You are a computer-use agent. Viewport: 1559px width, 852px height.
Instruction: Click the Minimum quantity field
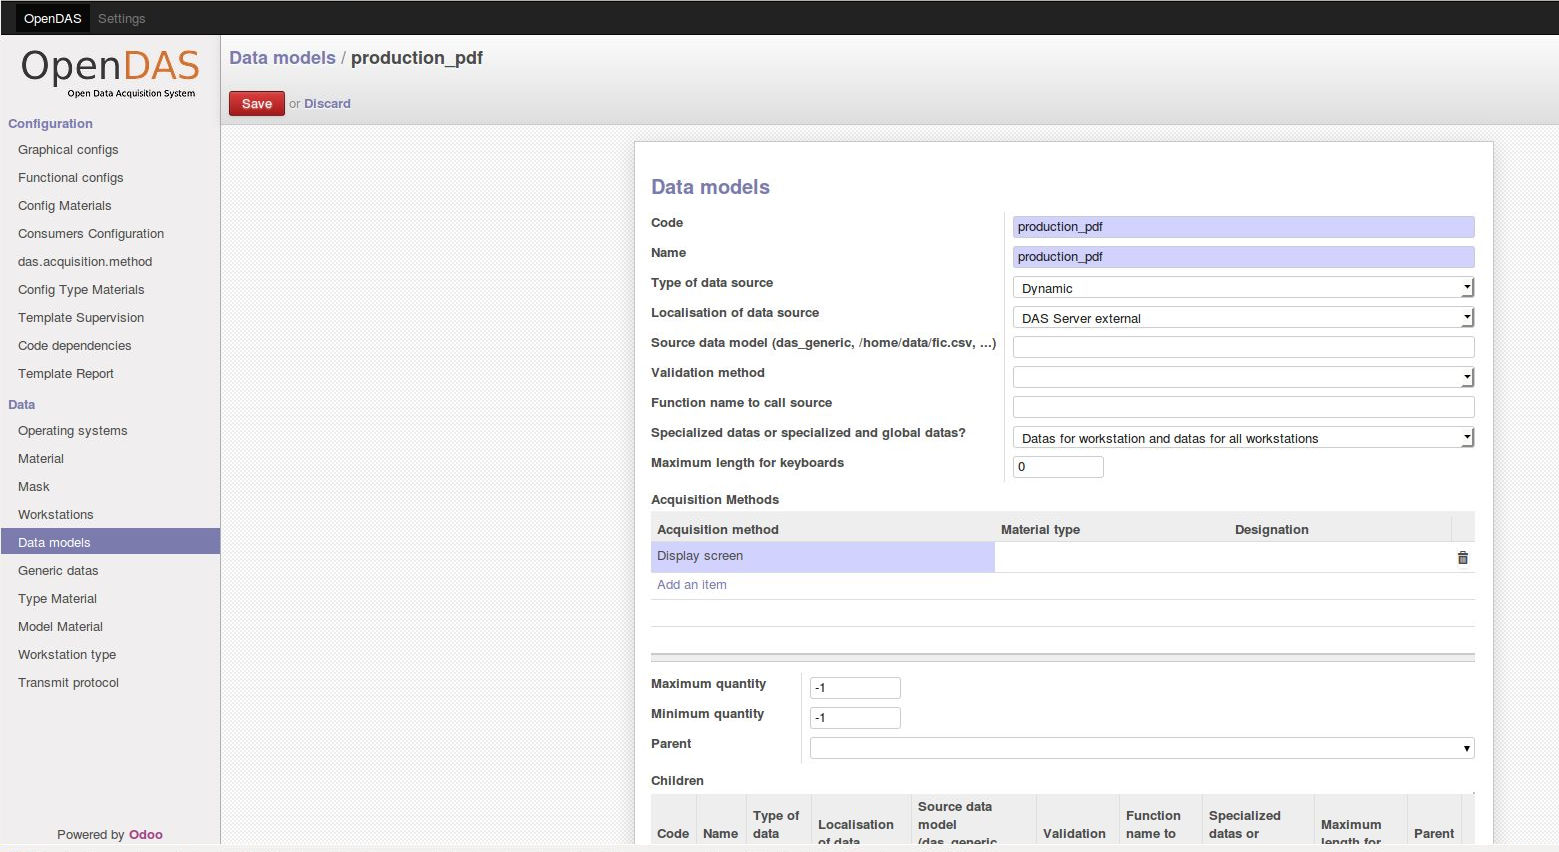(x=855, y=718)
